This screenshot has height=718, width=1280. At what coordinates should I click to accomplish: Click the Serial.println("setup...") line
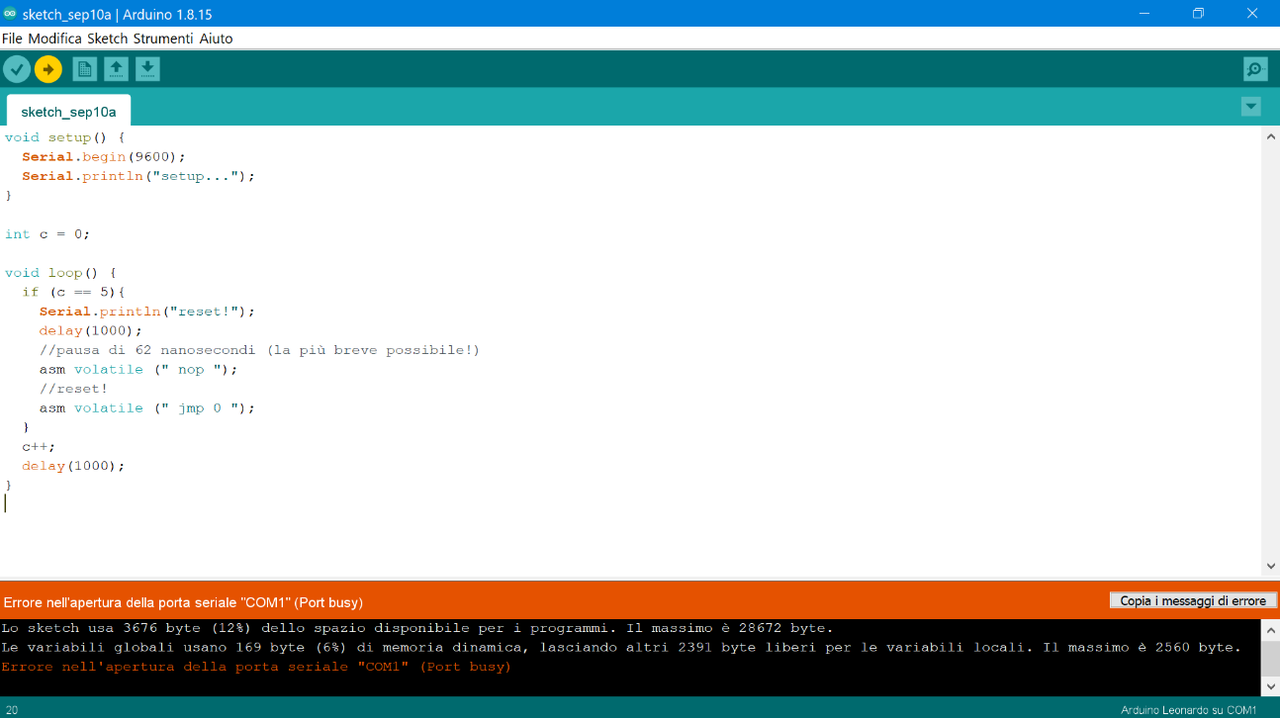[139, 176]
